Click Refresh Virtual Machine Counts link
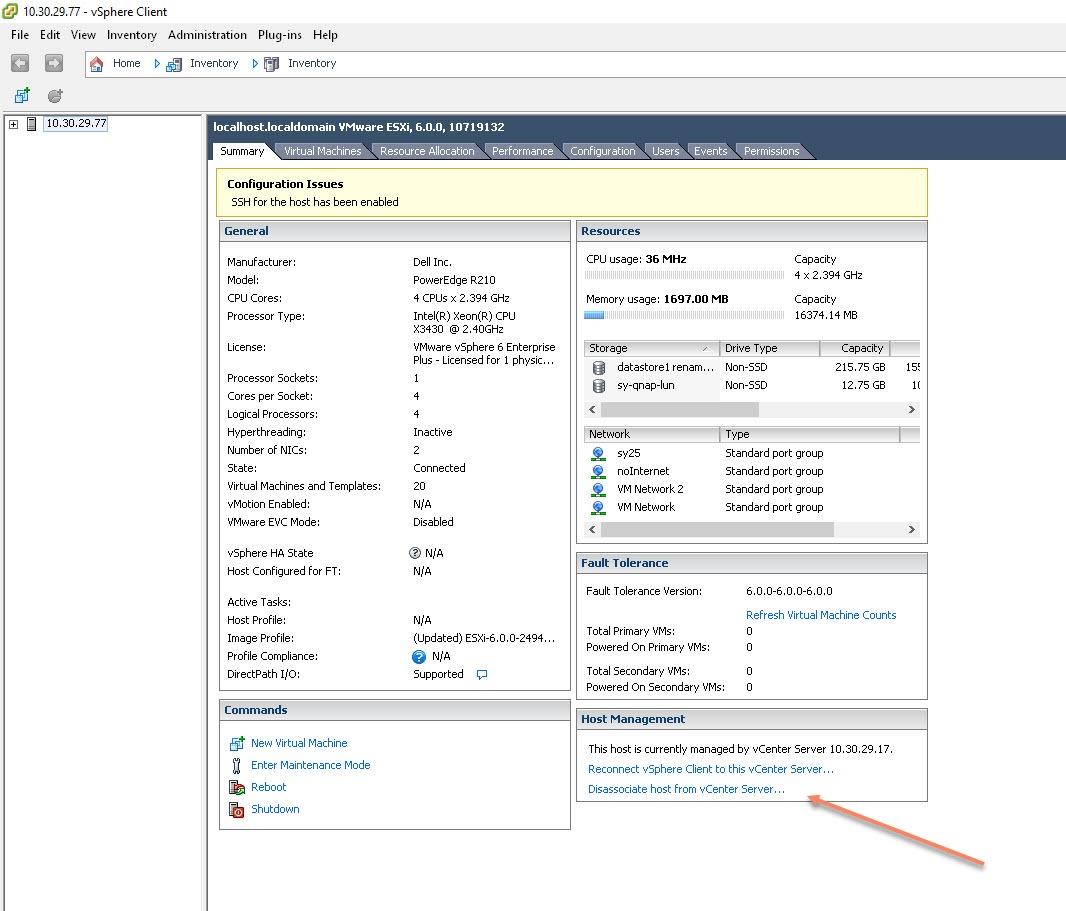1066x911 pixels. click(821, 615)
